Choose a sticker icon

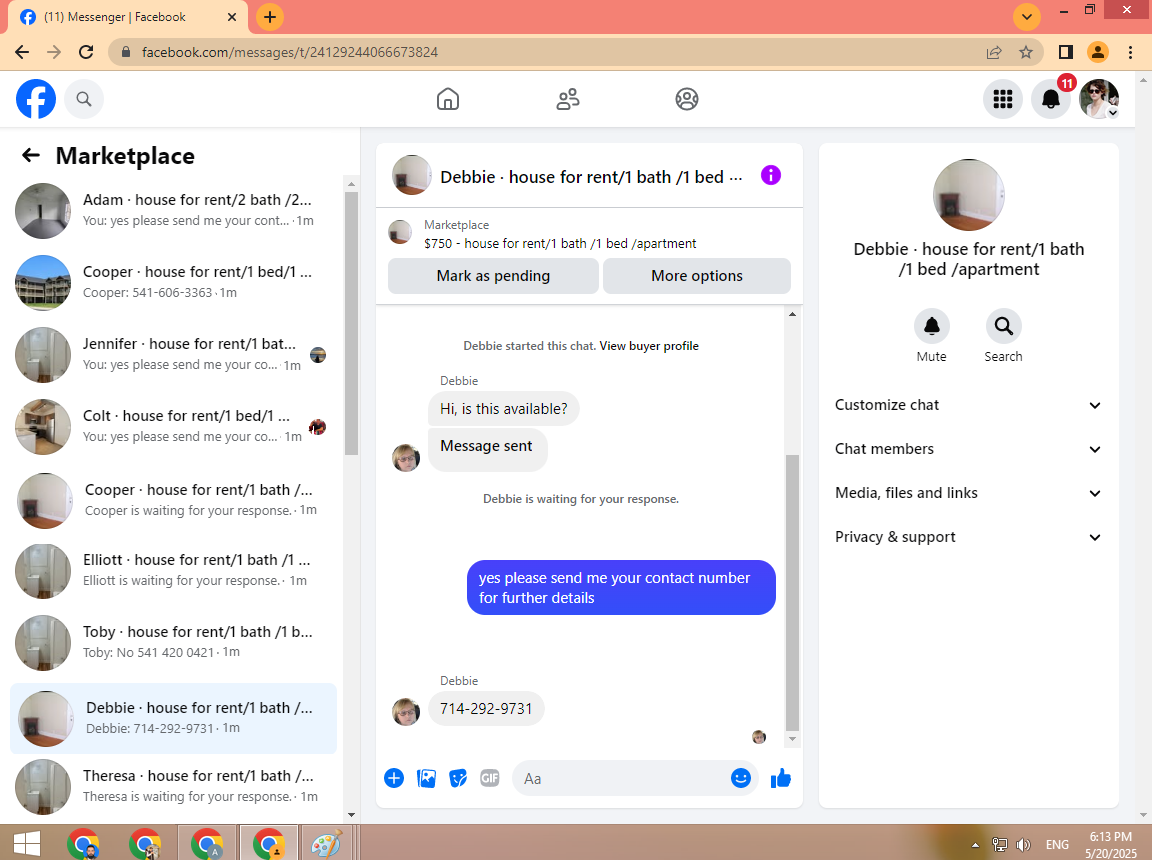458,778
